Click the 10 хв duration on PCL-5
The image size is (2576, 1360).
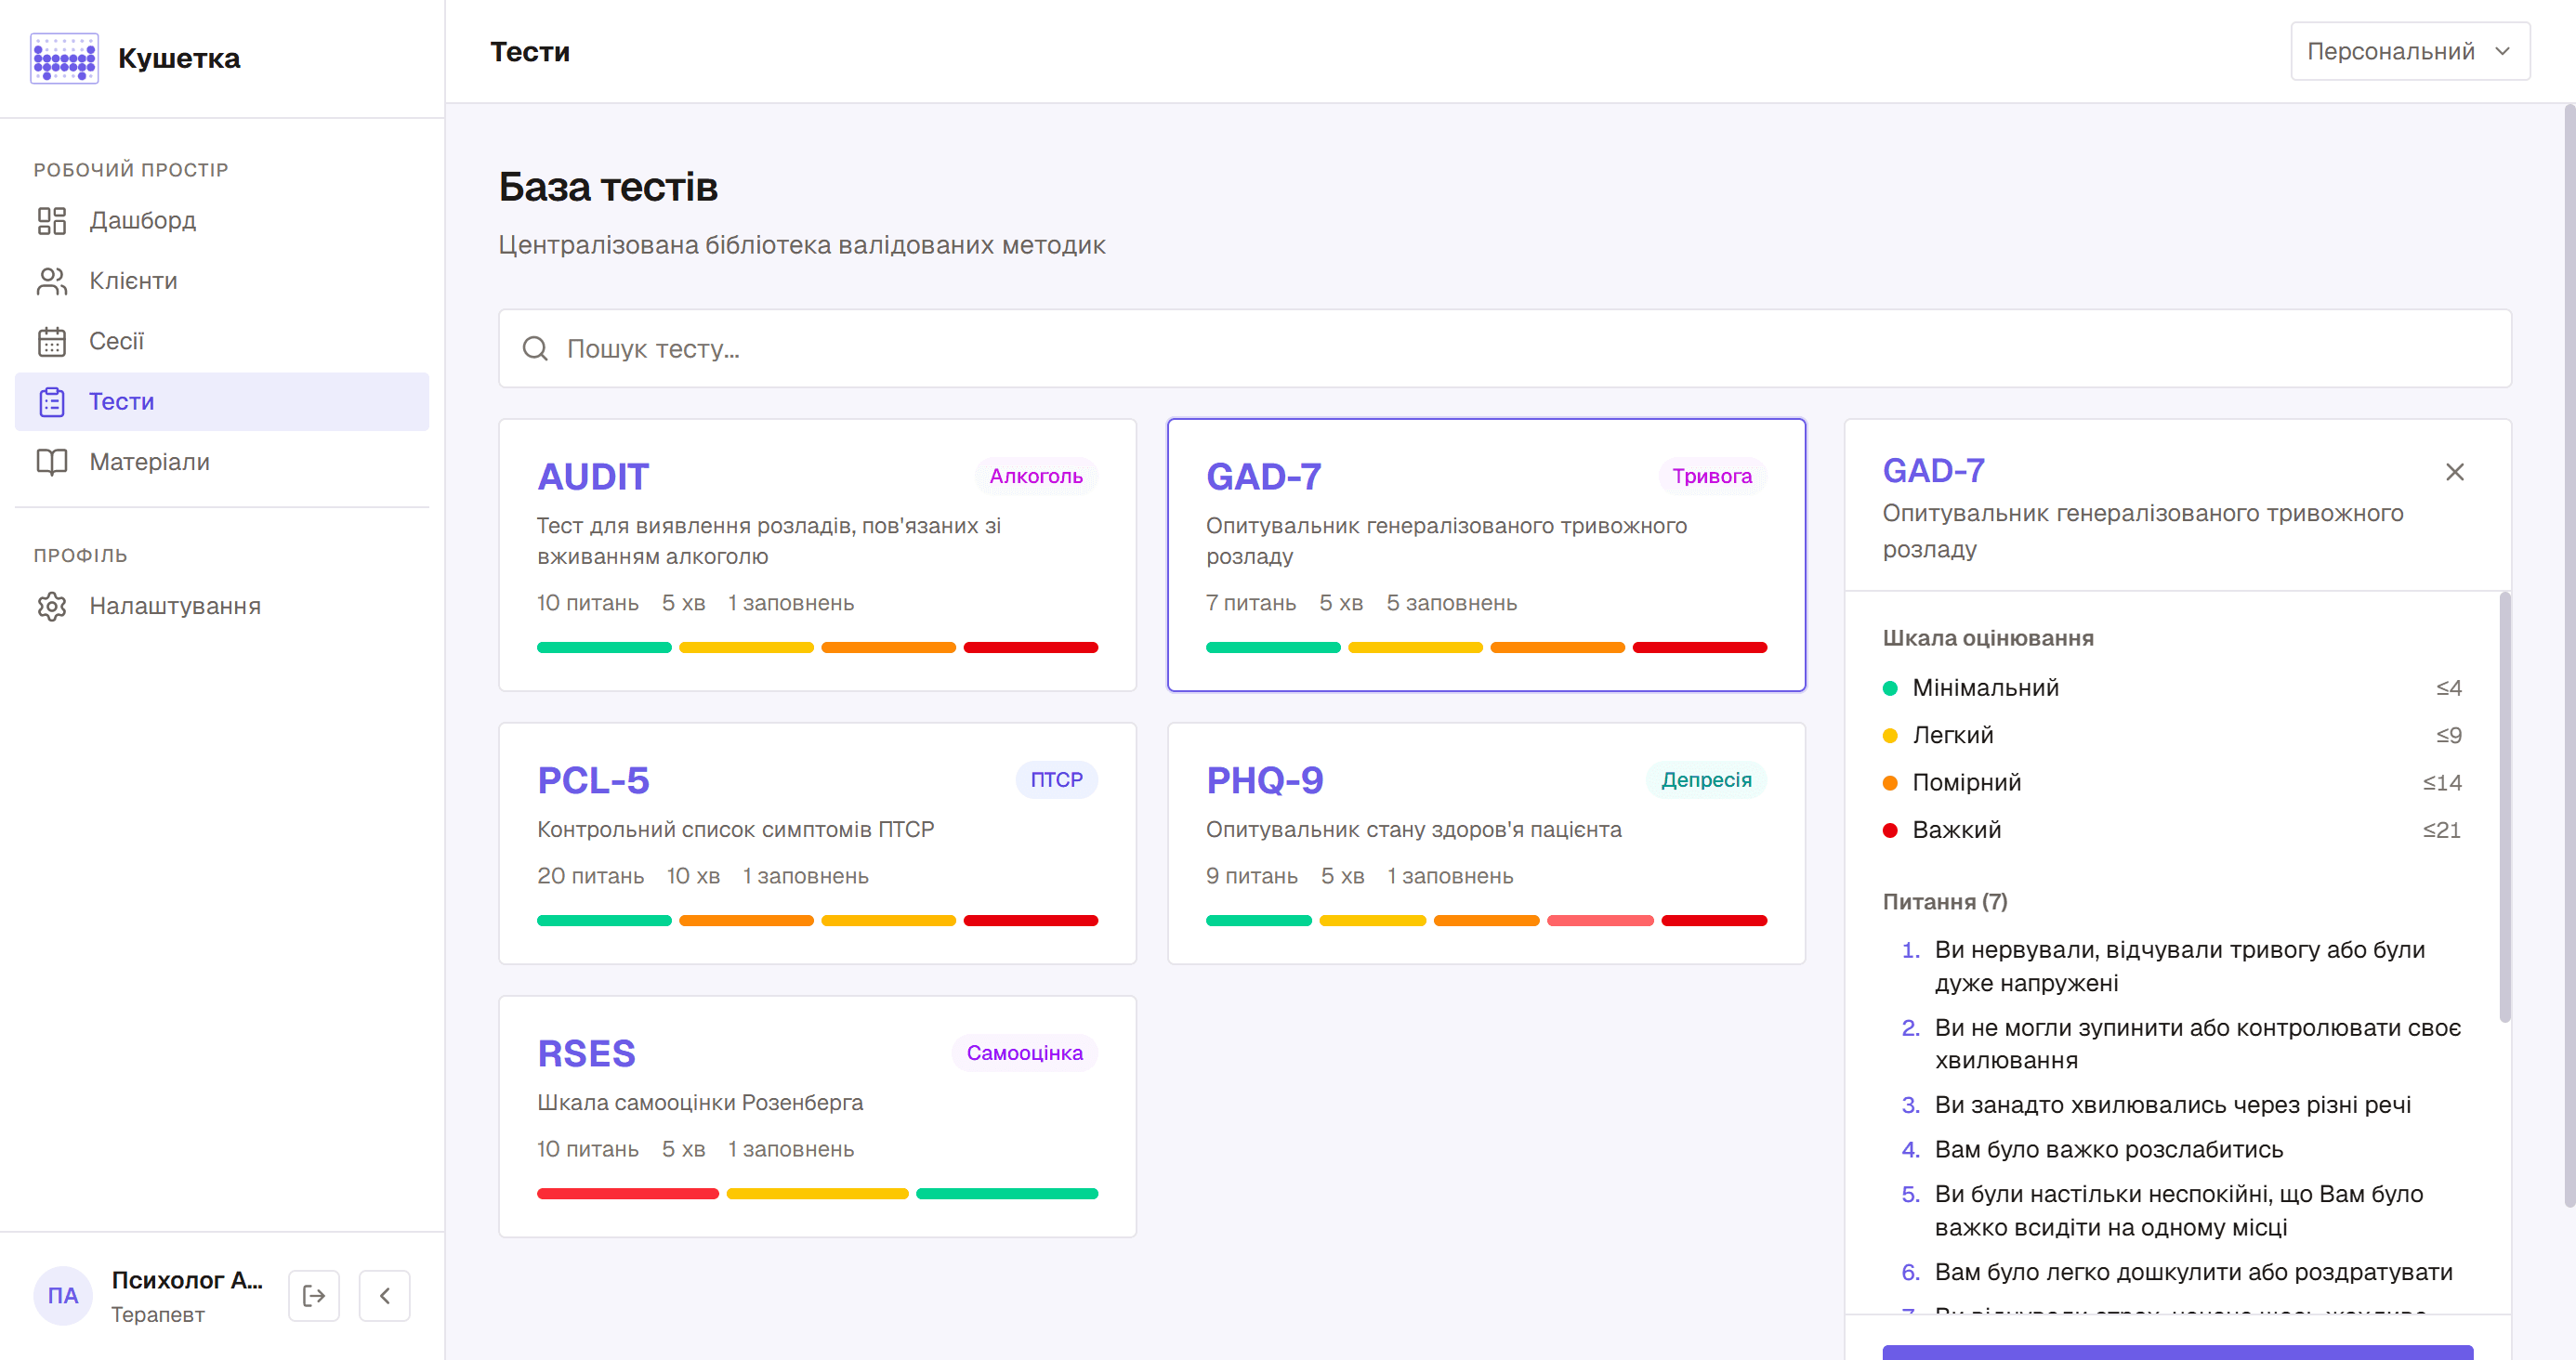693,876
